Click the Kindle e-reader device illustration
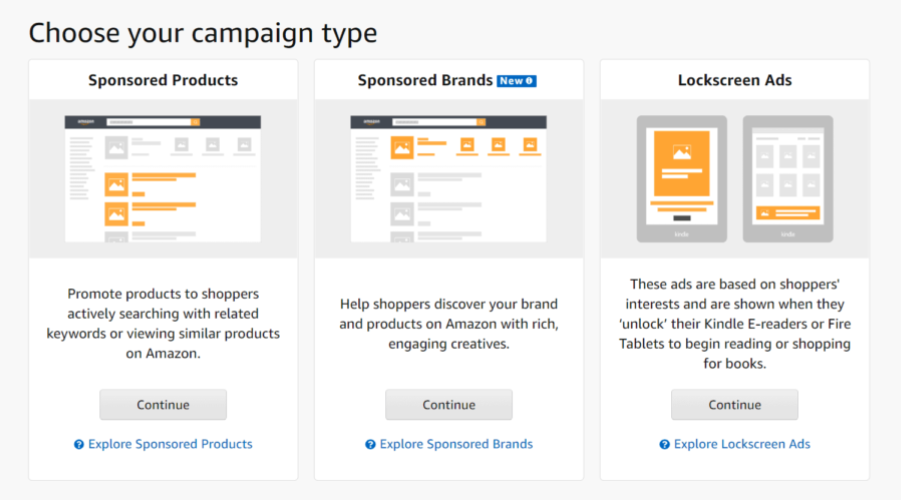This screenshot has height=500, width=901. click(x=682, y=179)
